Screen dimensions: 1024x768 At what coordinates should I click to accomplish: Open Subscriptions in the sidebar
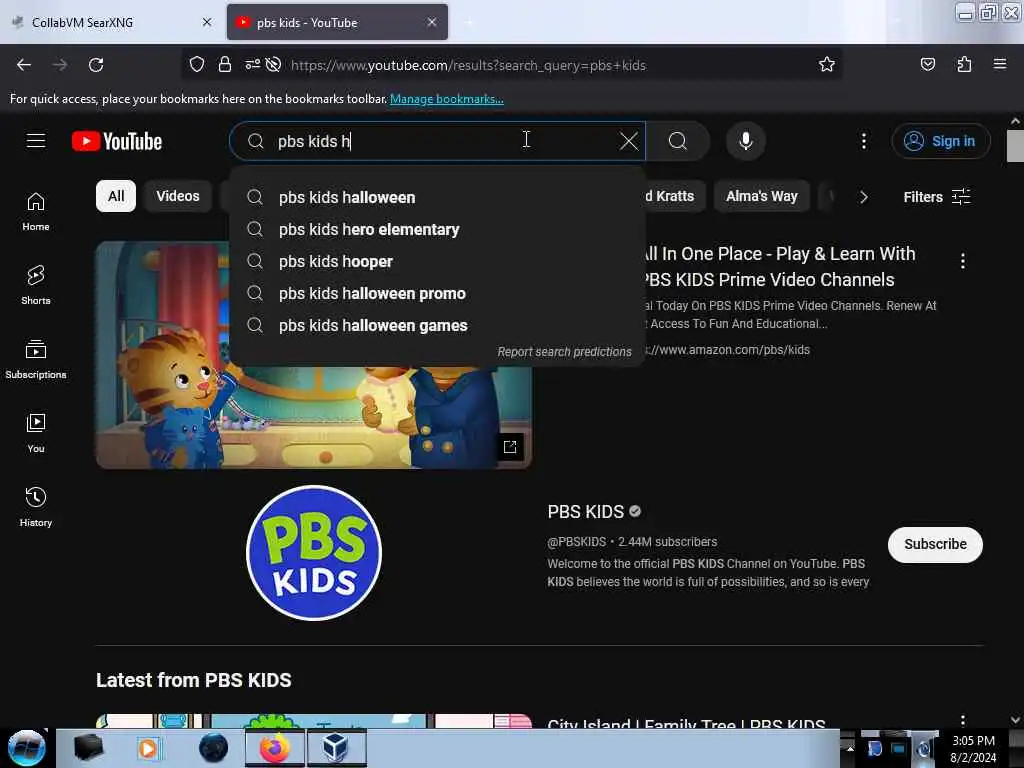point(36,359)
